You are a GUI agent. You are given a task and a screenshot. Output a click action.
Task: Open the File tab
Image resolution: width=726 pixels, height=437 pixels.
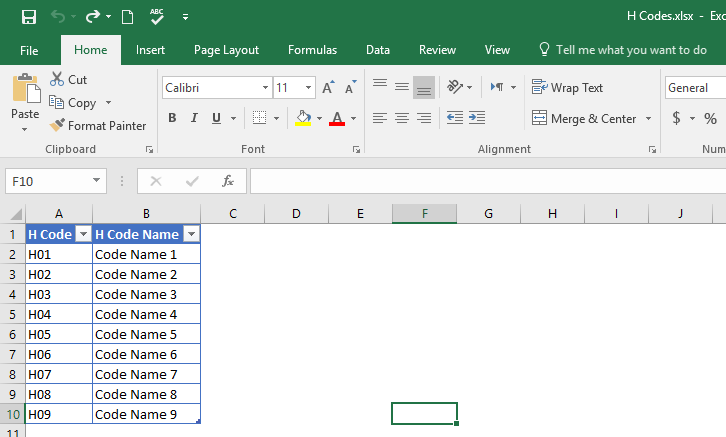tap(29, 50)
